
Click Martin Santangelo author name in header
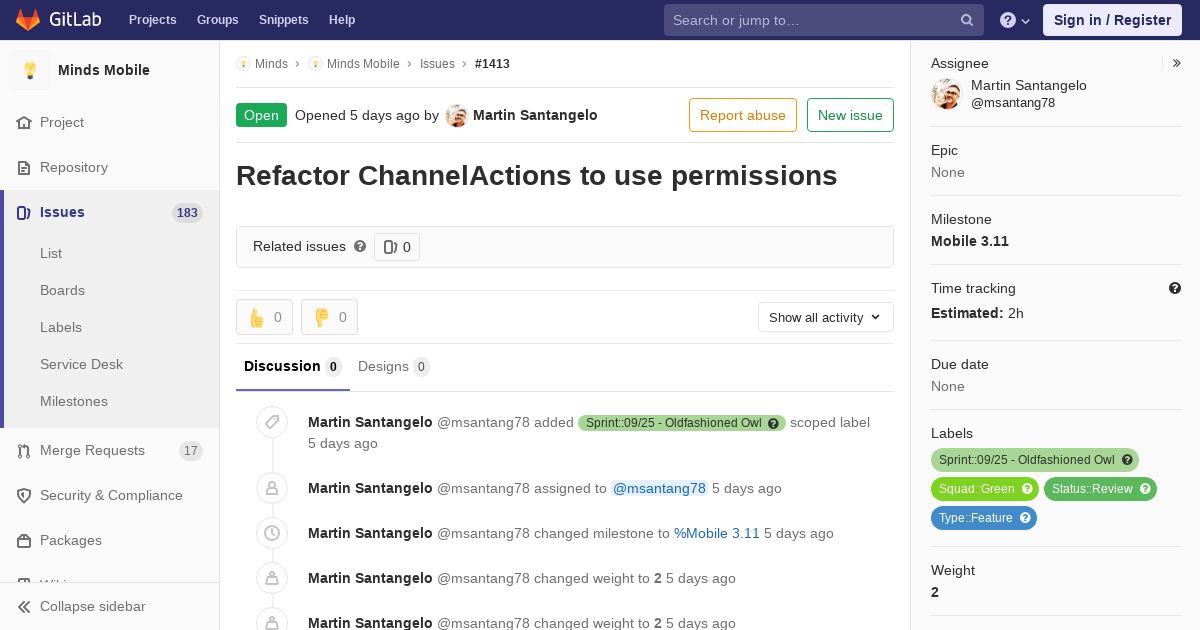point(535,115)
